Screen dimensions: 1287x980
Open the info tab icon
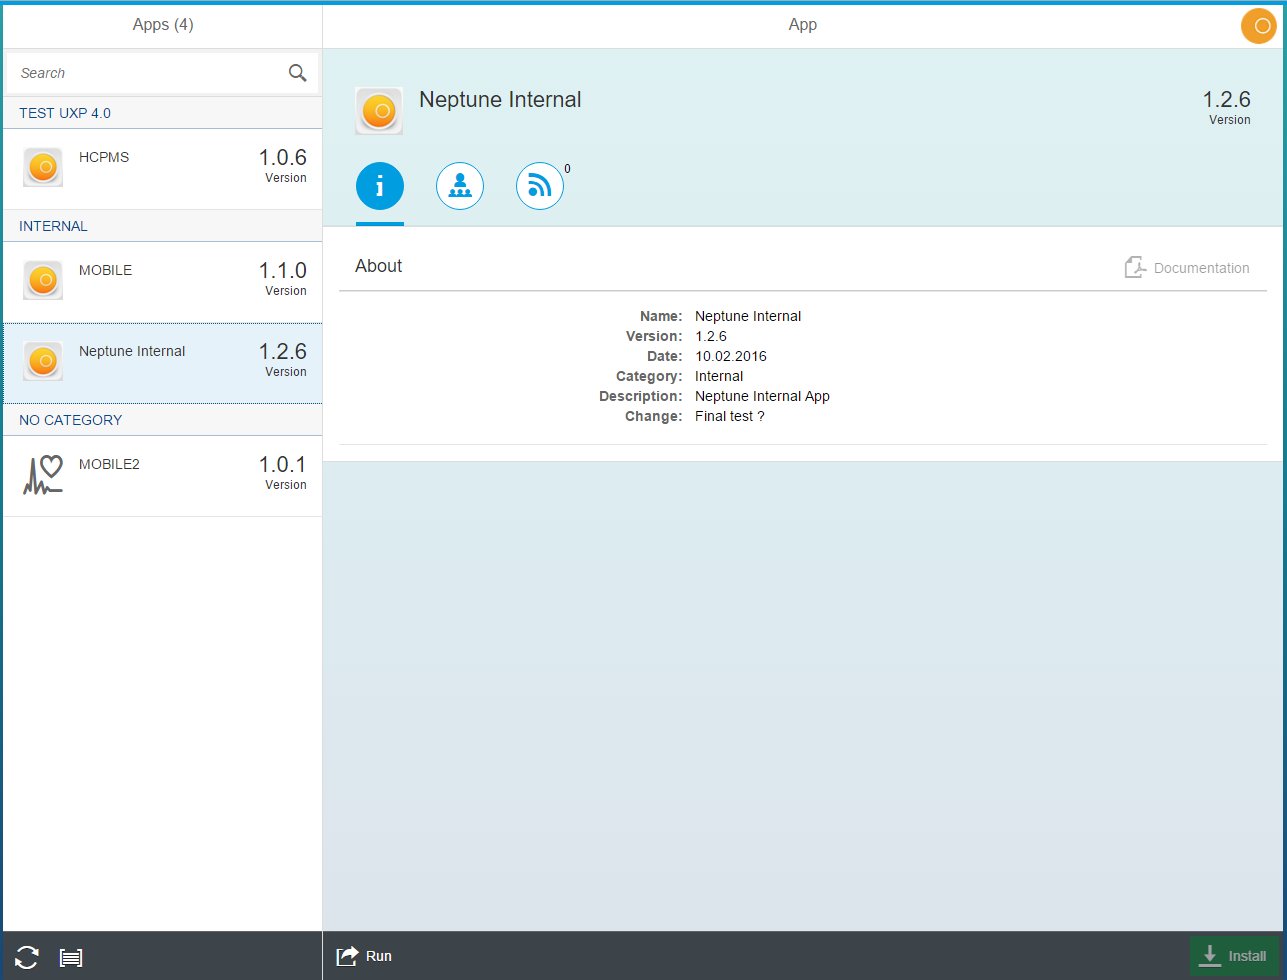tap(380, 186)
